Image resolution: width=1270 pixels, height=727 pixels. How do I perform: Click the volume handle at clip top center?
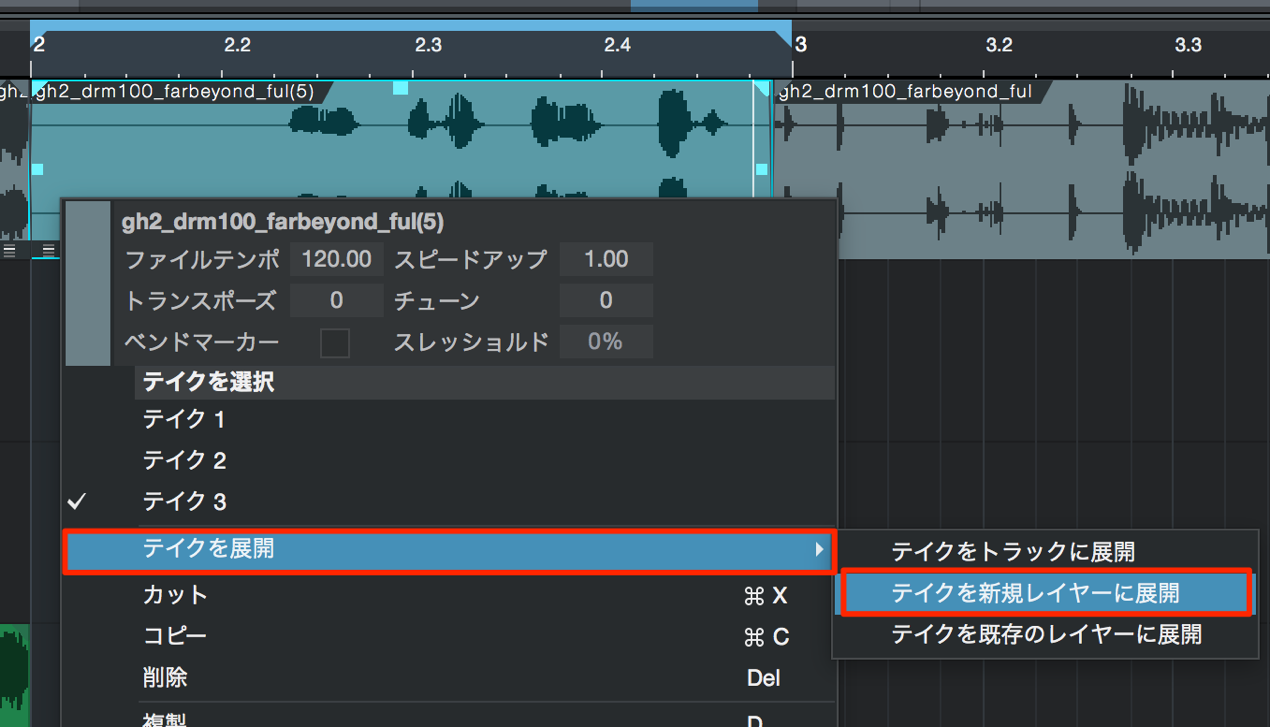[x=401, y=88]
